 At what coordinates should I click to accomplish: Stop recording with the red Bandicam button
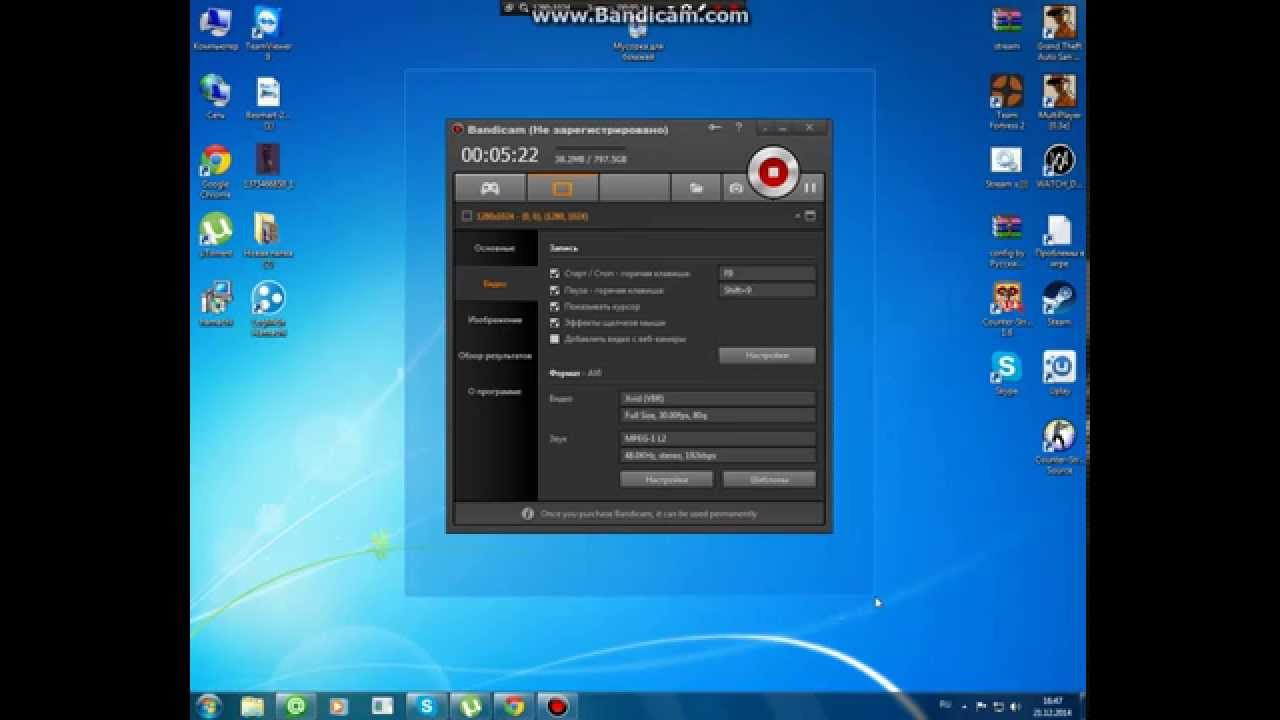[x=773, y=172]
